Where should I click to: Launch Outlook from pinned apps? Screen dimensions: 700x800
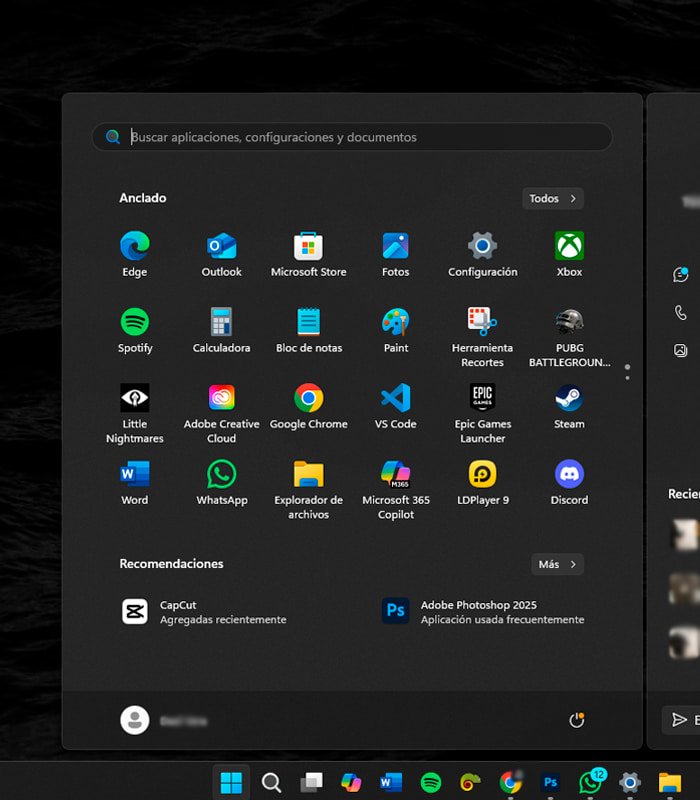pos(221,254)
